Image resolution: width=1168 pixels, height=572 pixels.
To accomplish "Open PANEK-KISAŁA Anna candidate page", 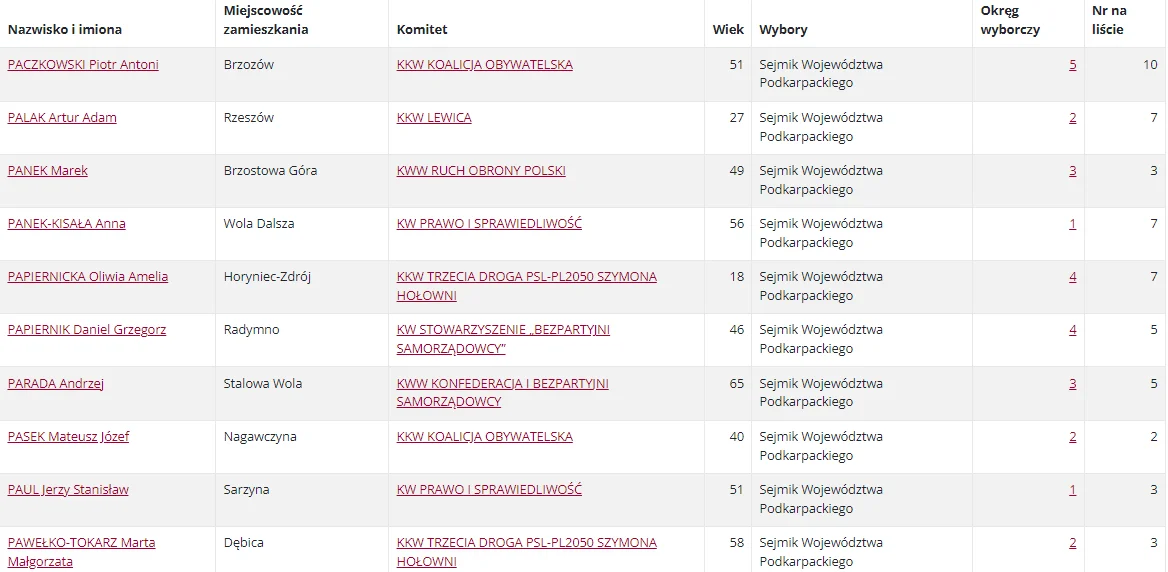I will click(x=66, y=223).
